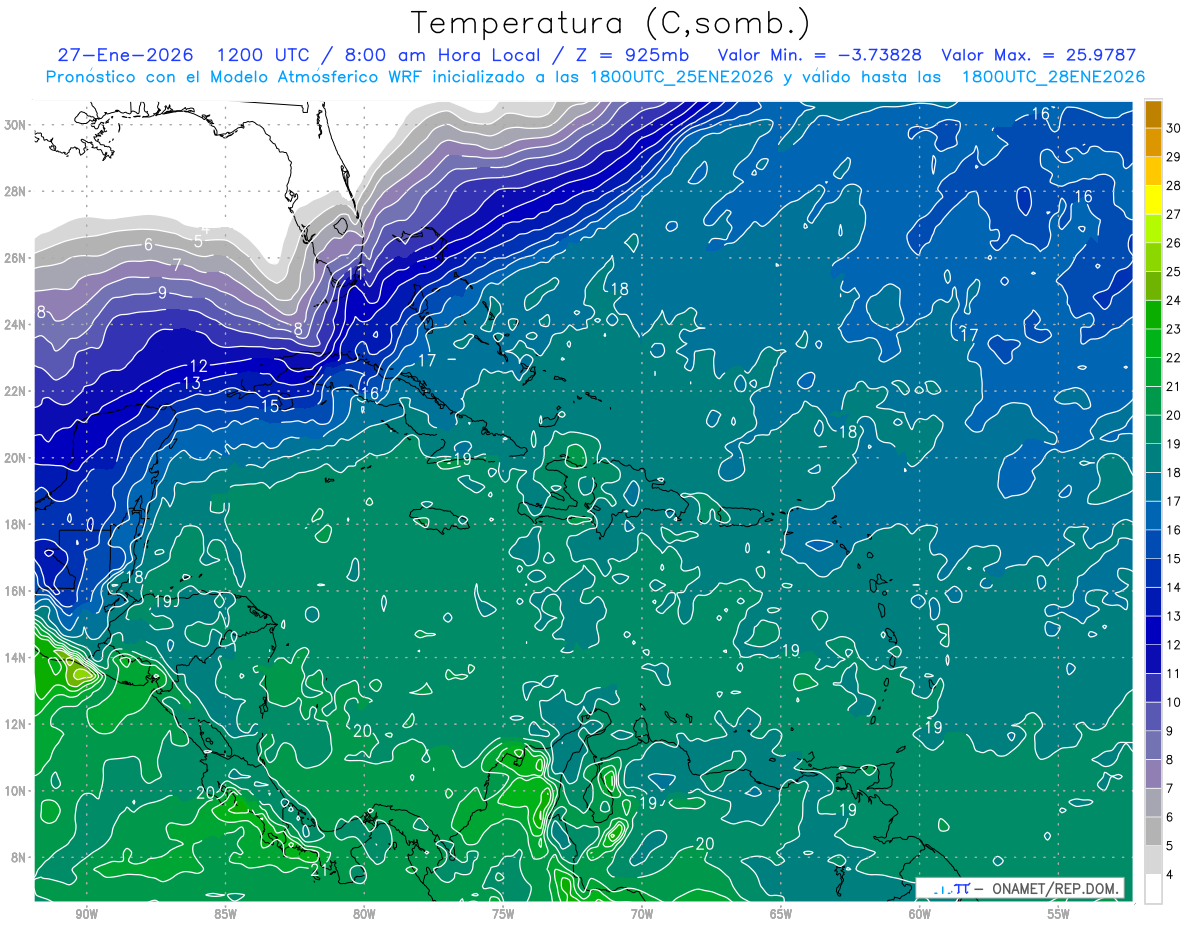Click the "55W" longitude label

(1059, 914)
